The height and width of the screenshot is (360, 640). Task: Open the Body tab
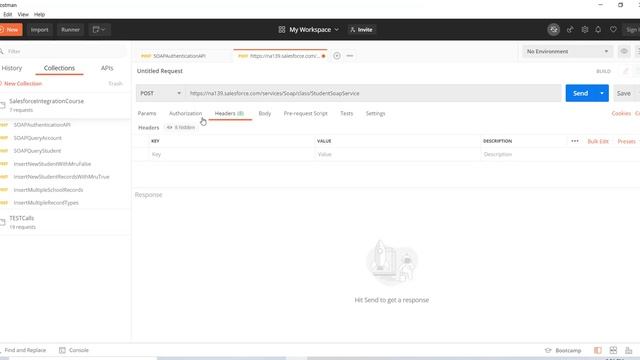[264, 113]
